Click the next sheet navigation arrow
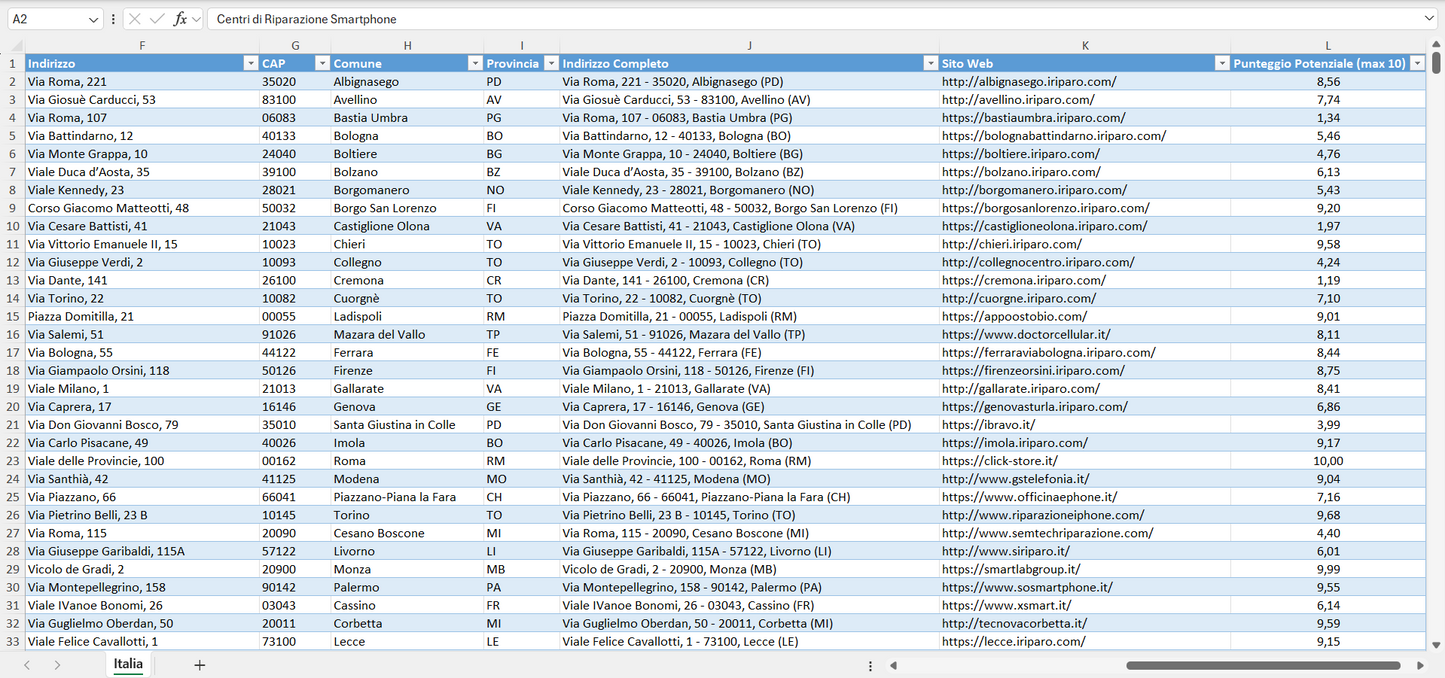Screen dimensions: 1445x678 coord(57,665)
